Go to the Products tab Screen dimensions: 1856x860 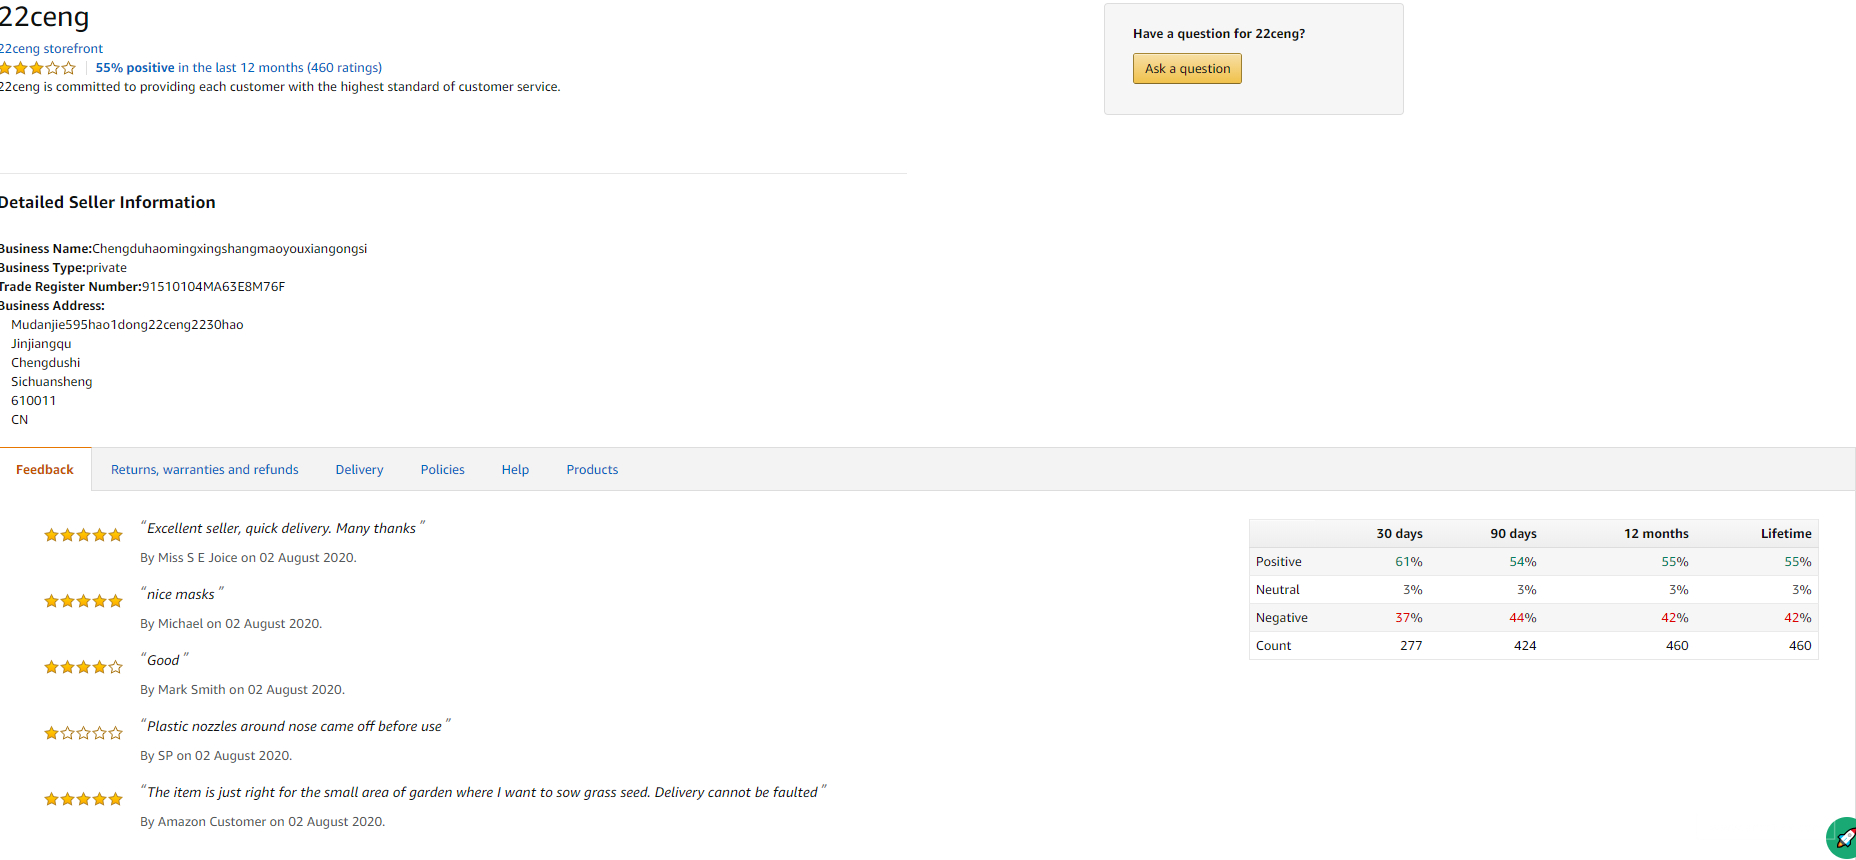point(592,470)
